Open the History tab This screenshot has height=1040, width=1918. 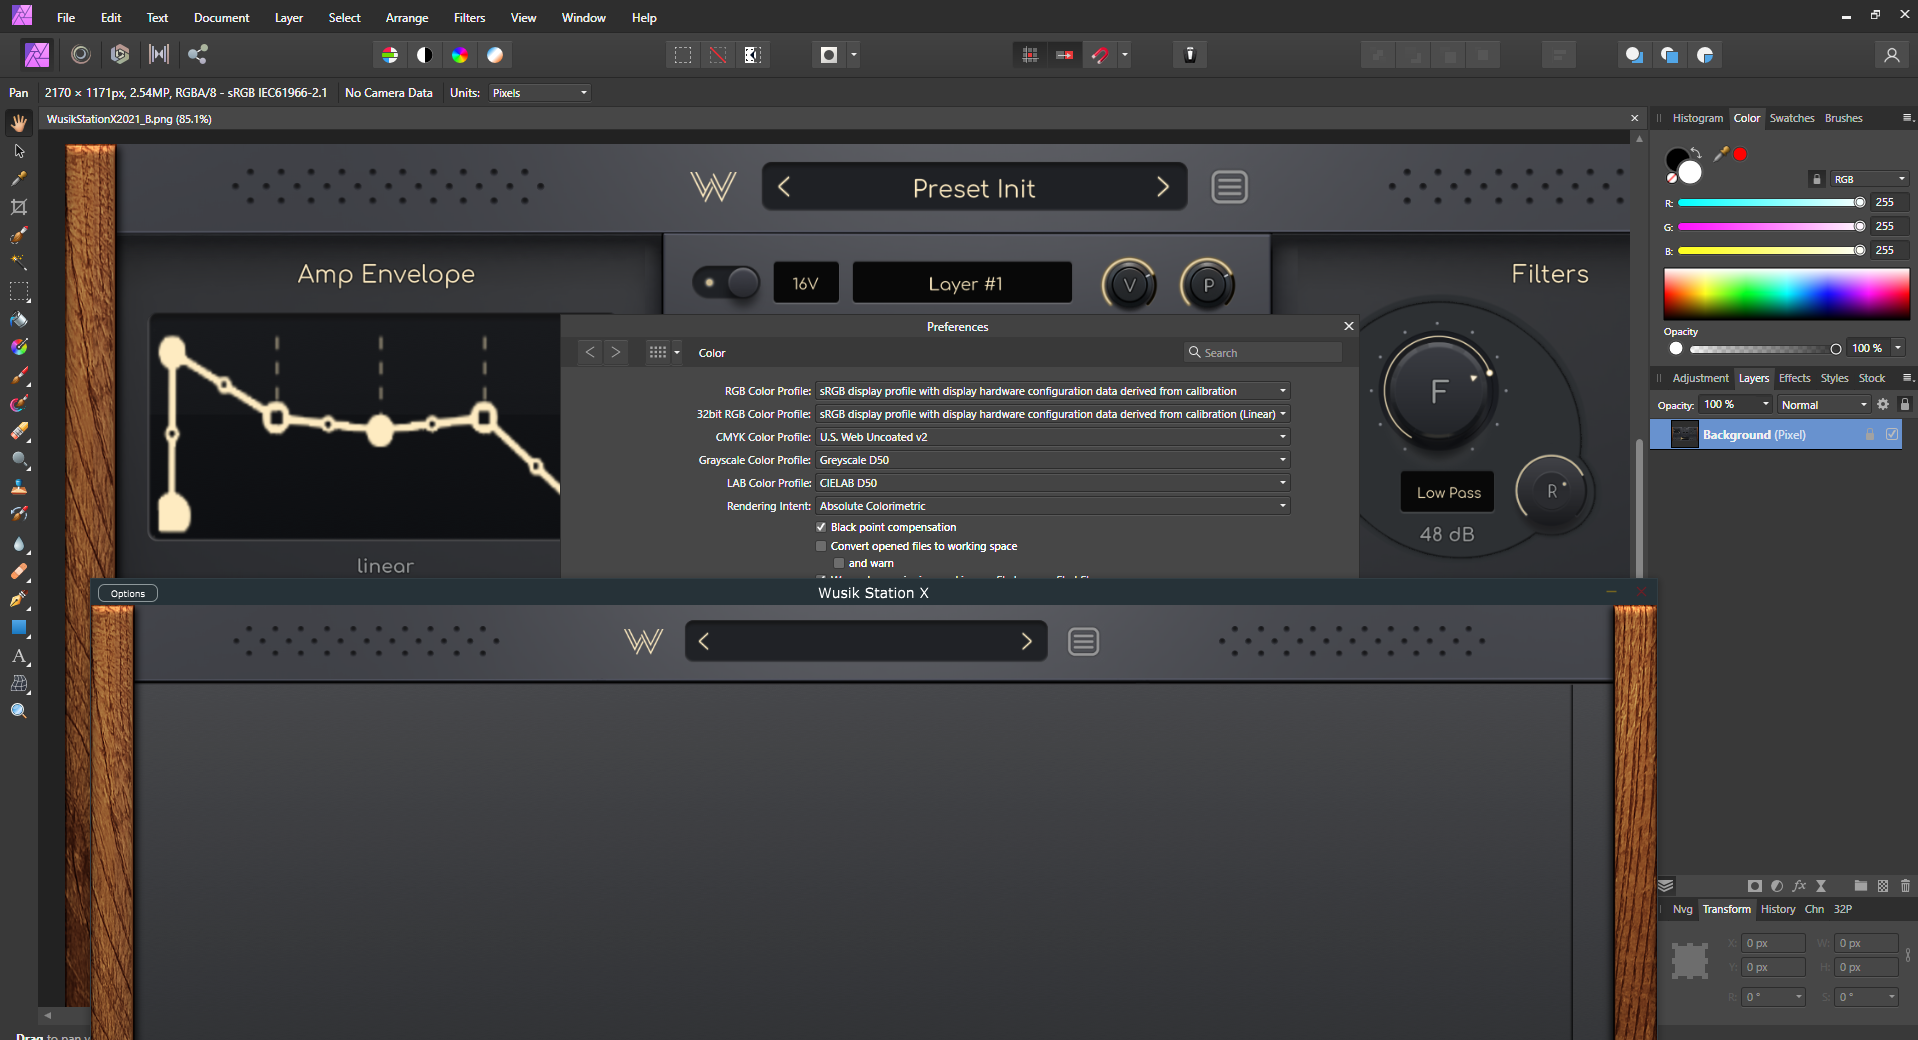click(1778, 909)
